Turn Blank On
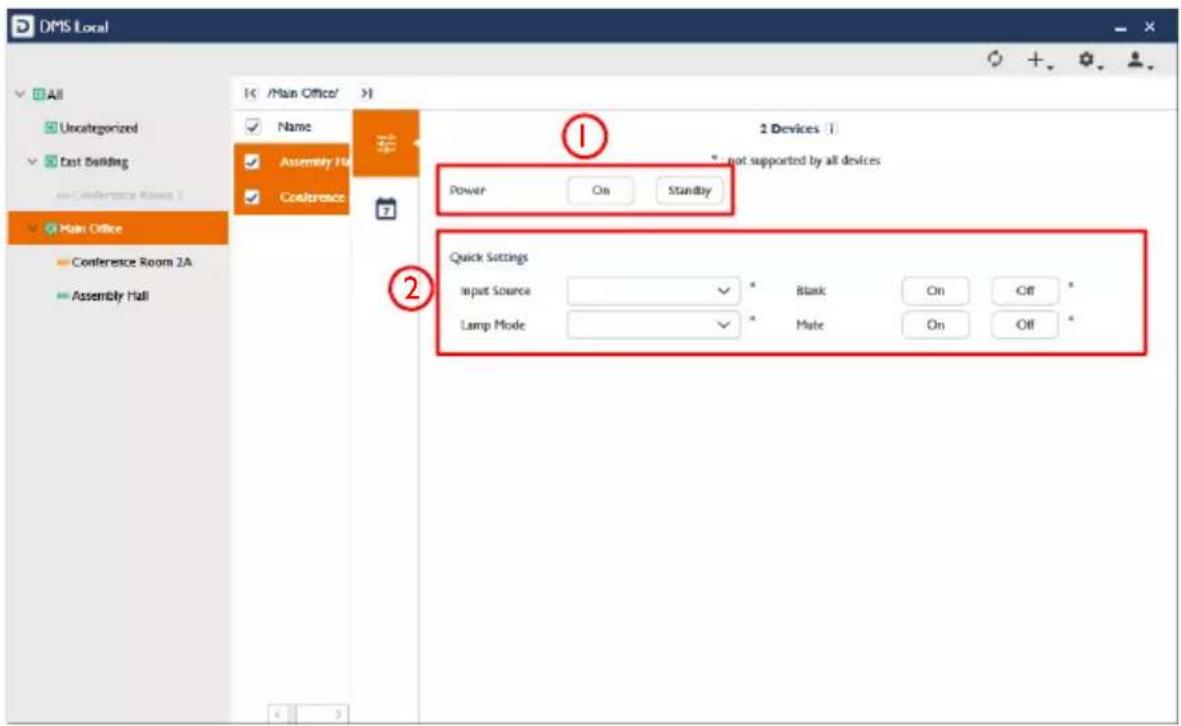The image size is (1181, 726). click(x=935, y=291)
